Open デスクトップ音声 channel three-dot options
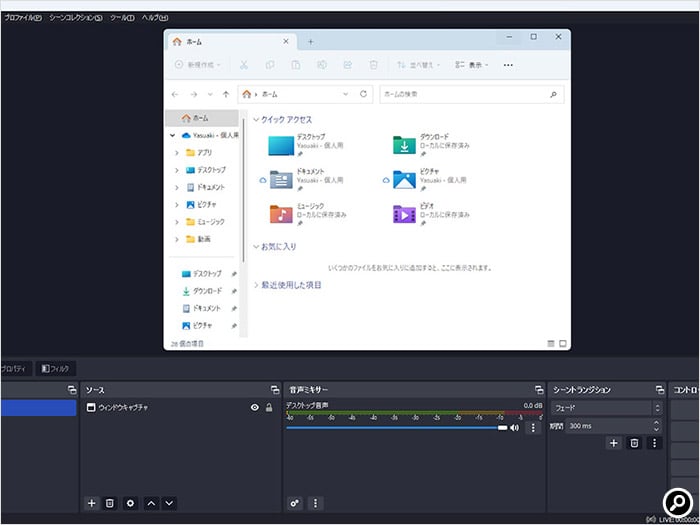Screen dimensions: 700x525 click(533, 428)
